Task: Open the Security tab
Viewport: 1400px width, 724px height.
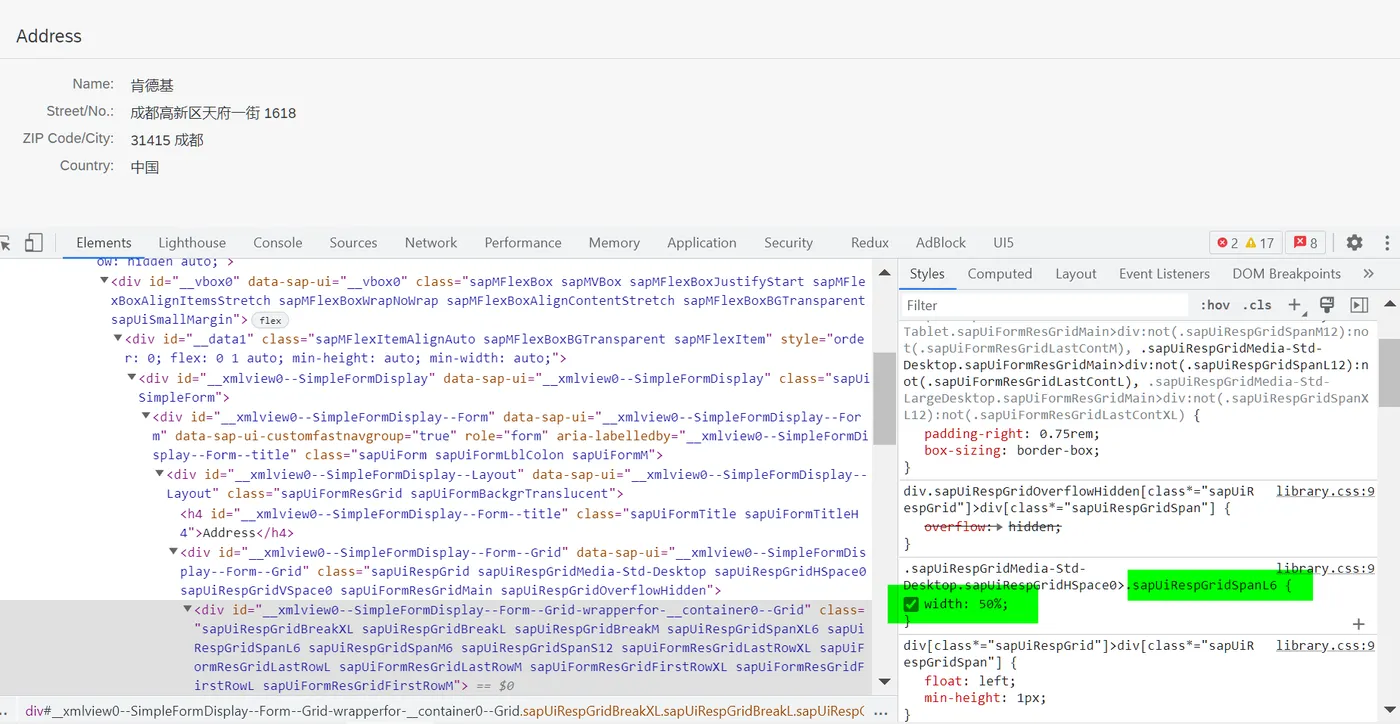Action: click(x=788, y=243)
